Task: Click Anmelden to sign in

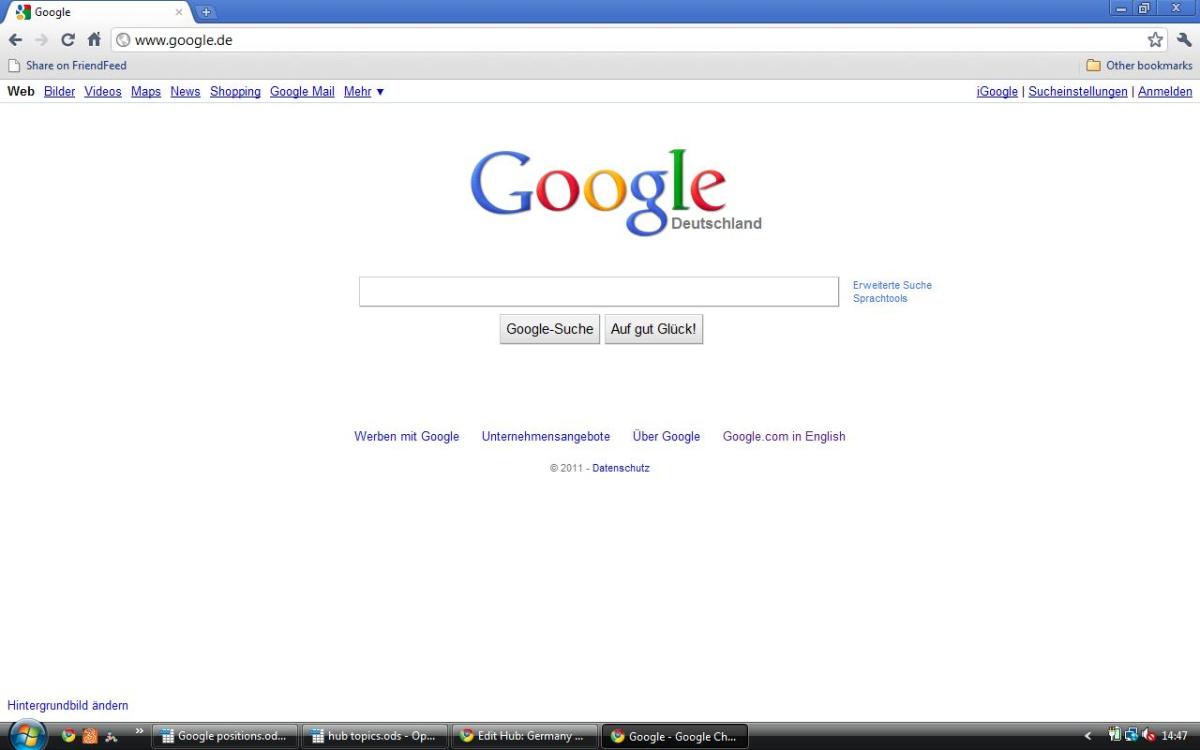Action: [1165, 91]
